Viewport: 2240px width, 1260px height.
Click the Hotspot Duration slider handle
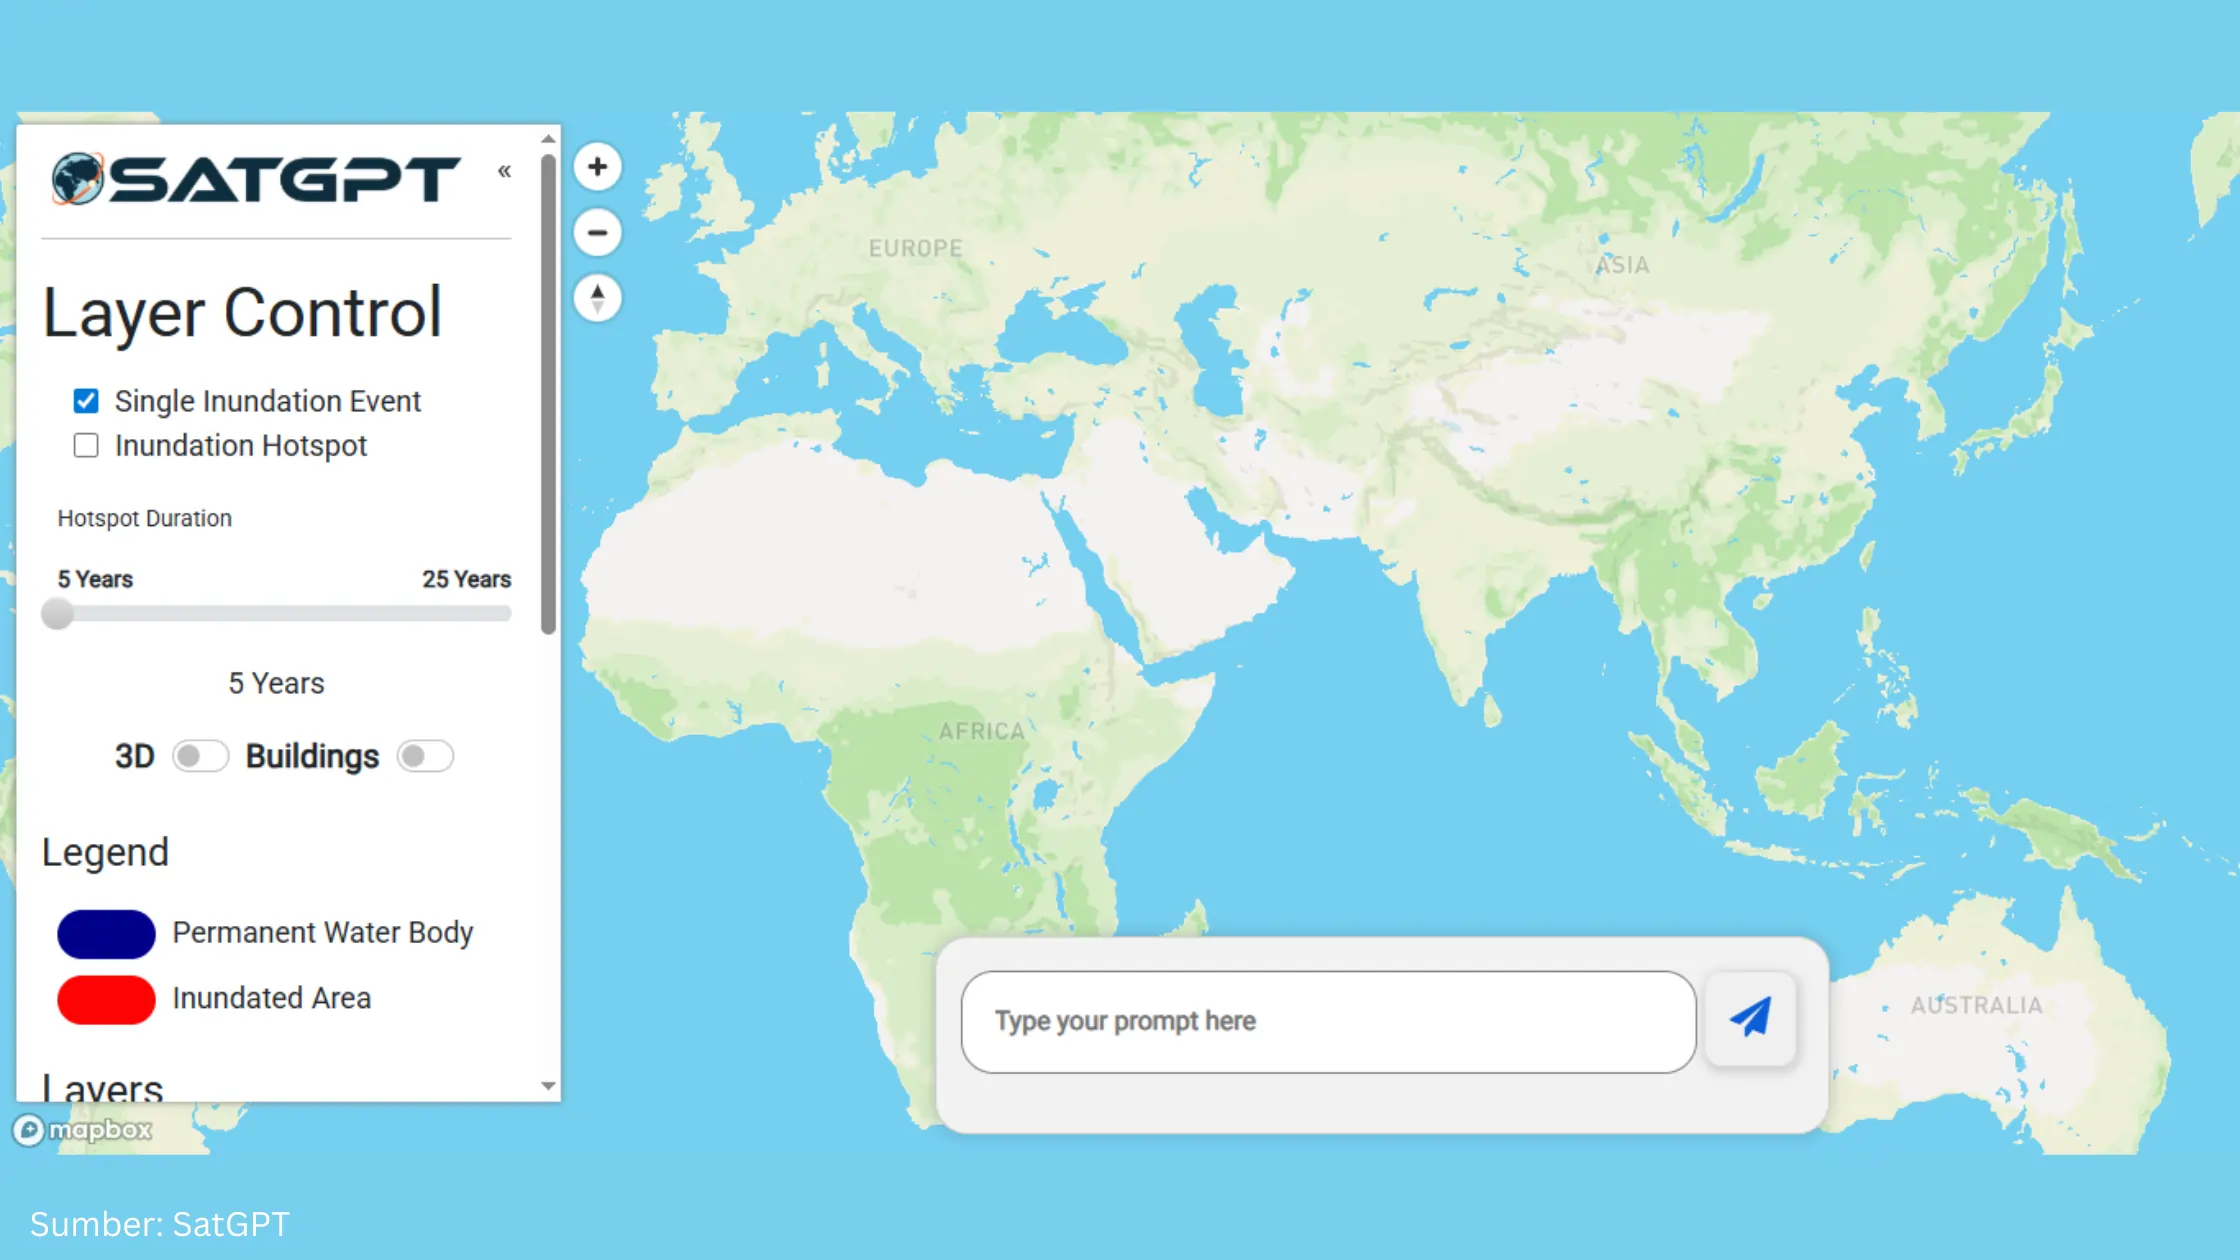58,613
